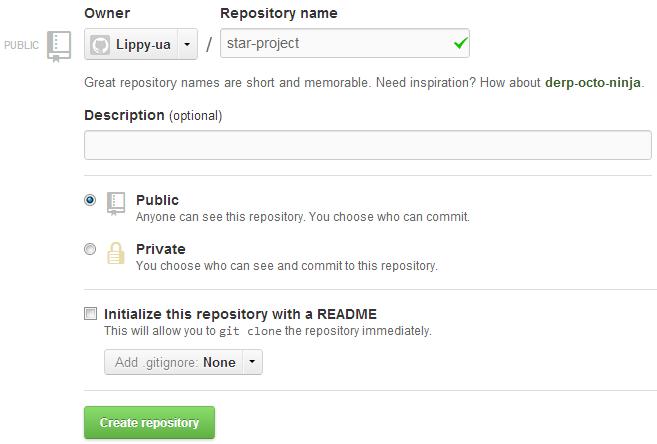The width and height of the screenshot is (657, 444).
Task: Click the Private option label text
Action: (x=160, y=249)
